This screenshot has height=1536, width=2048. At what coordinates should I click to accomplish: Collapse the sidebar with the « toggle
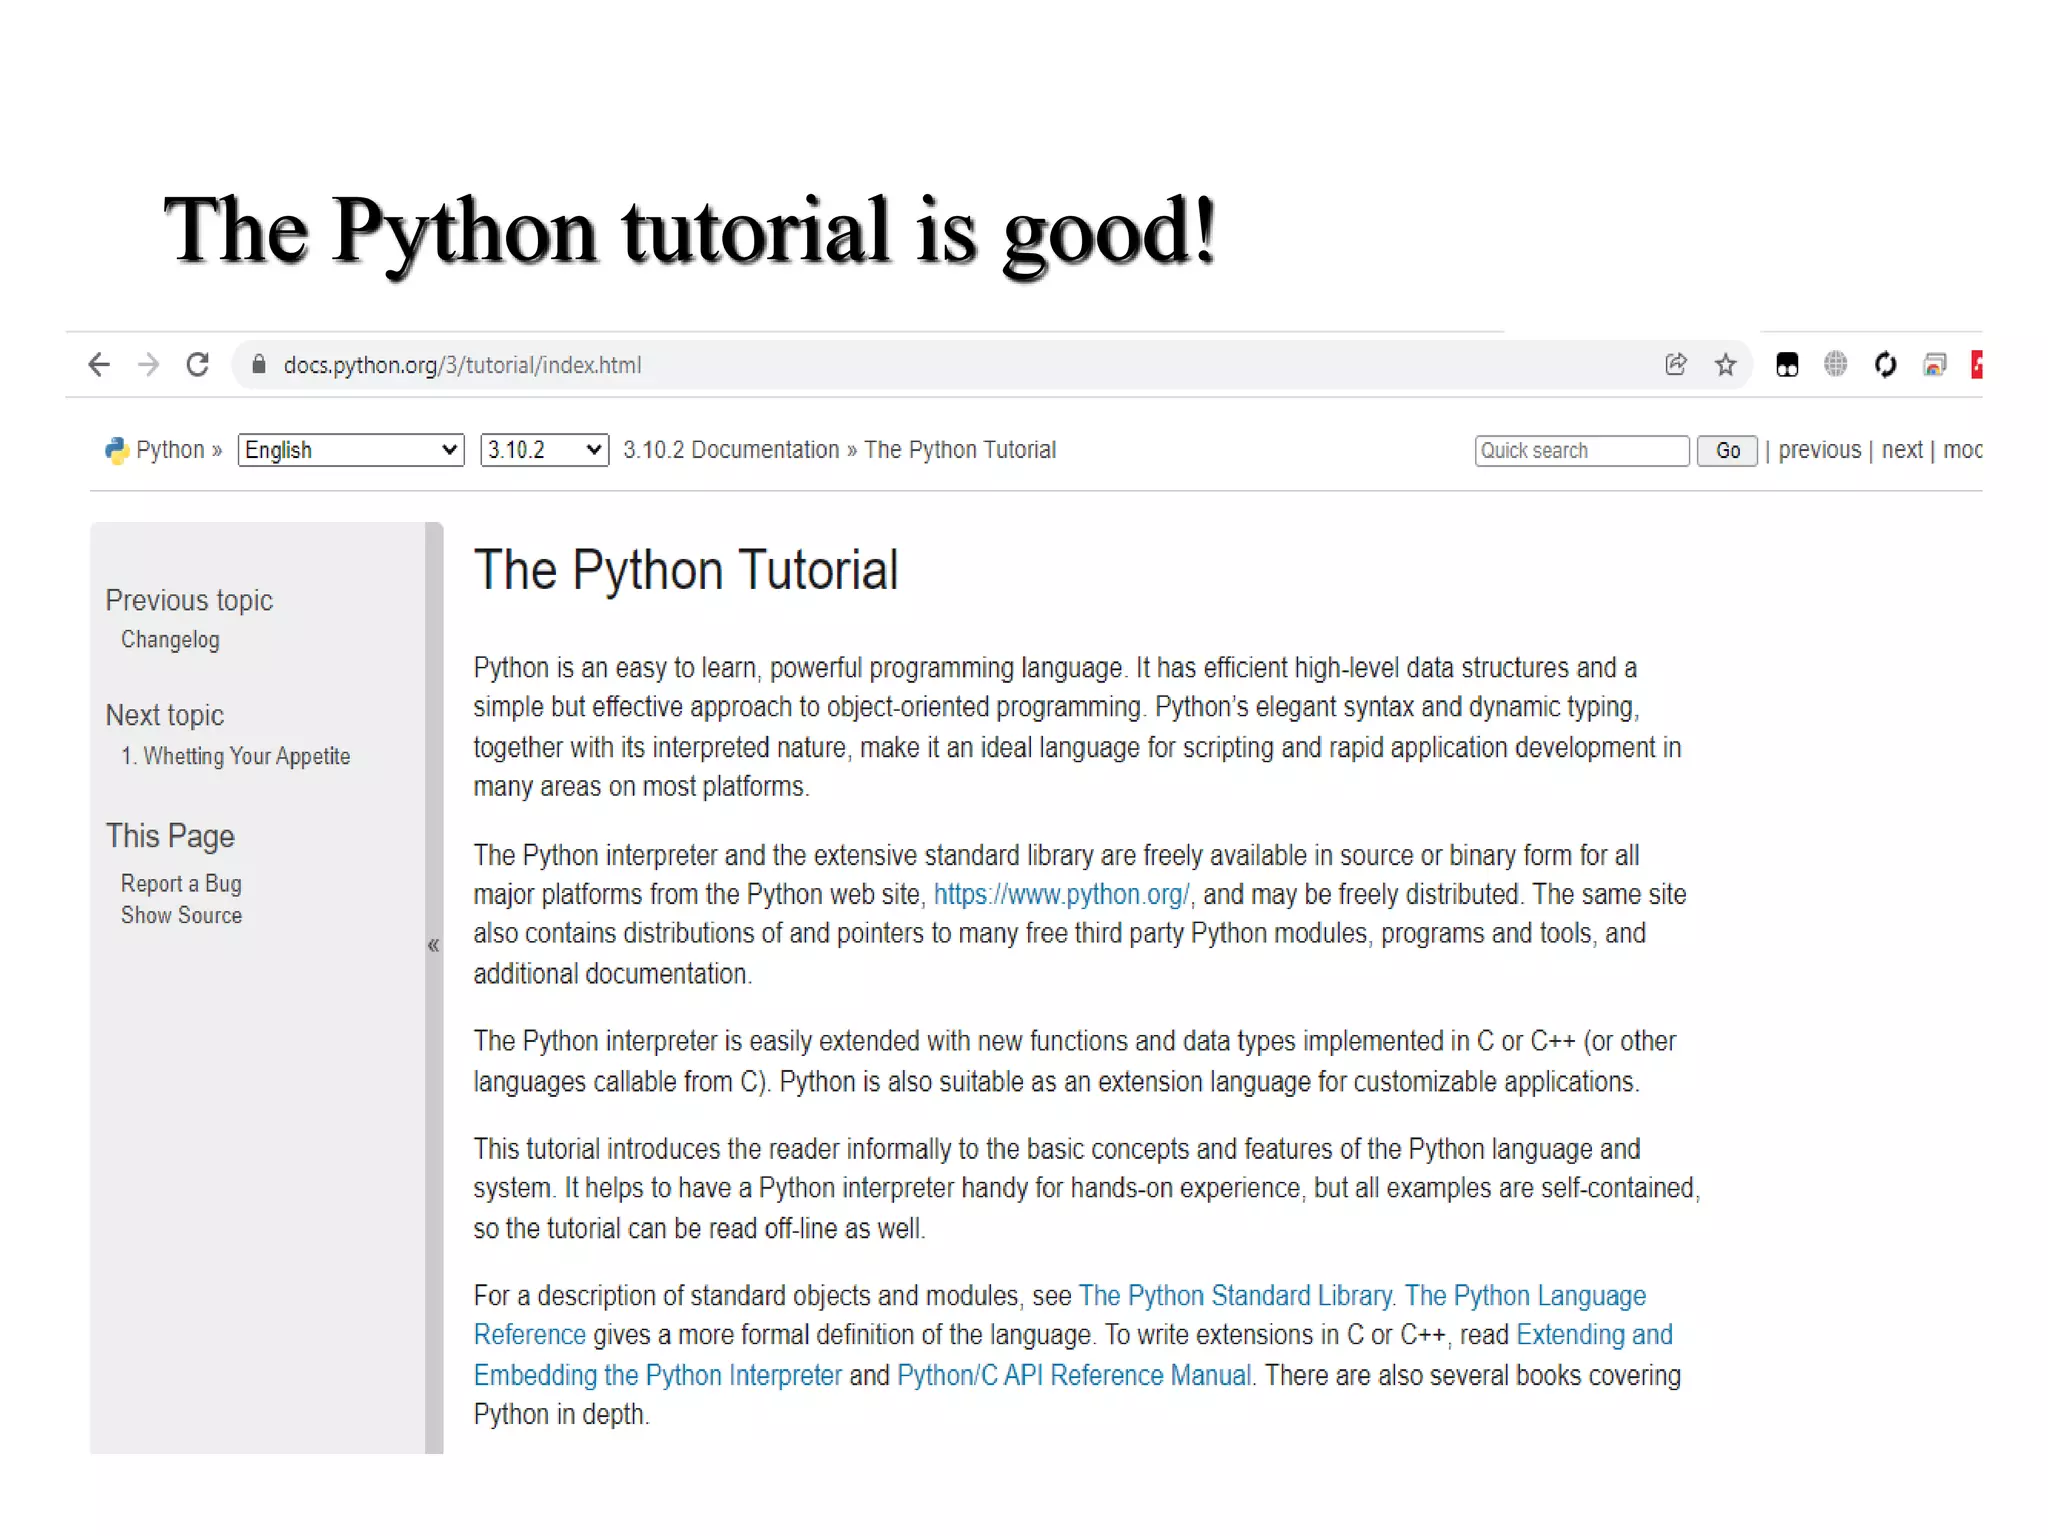[x=433, y=944]
